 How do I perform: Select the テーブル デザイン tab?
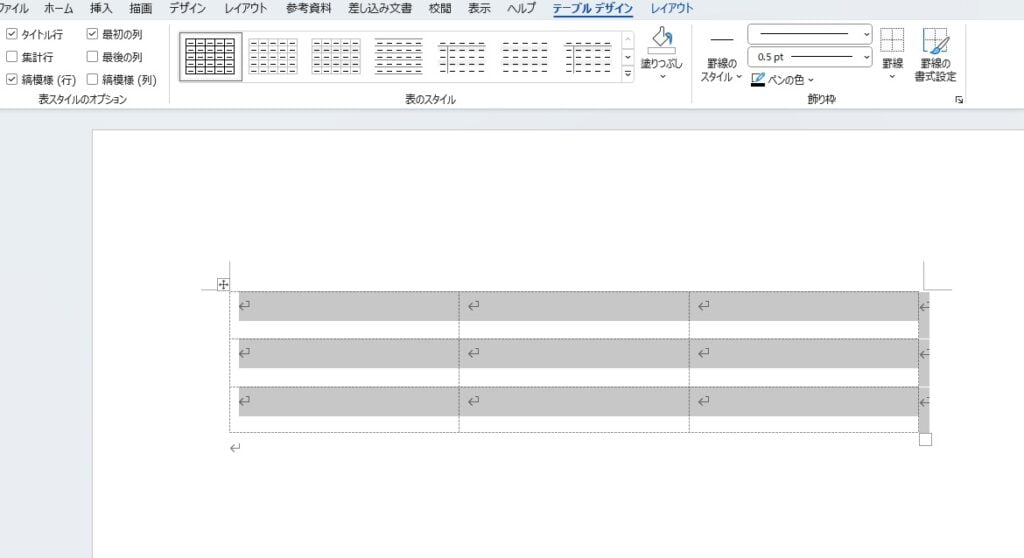(x=593, y=8)
